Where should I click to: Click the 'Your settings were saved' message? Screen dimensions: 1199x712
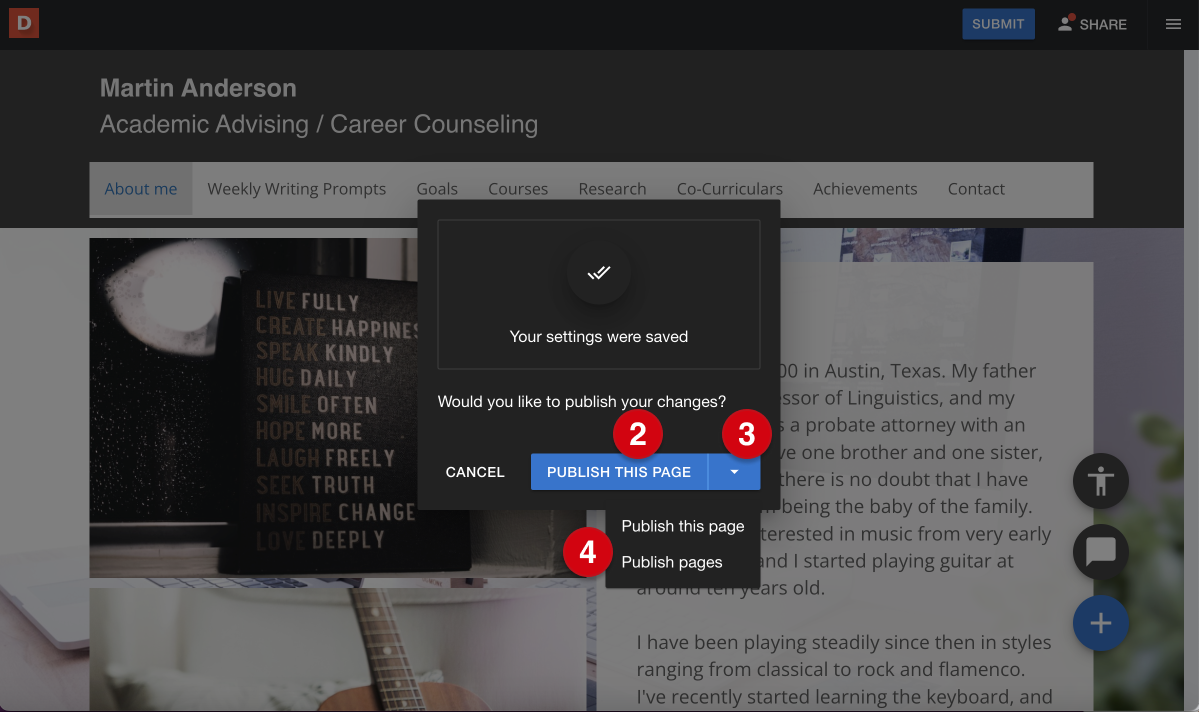click(599, 336)
